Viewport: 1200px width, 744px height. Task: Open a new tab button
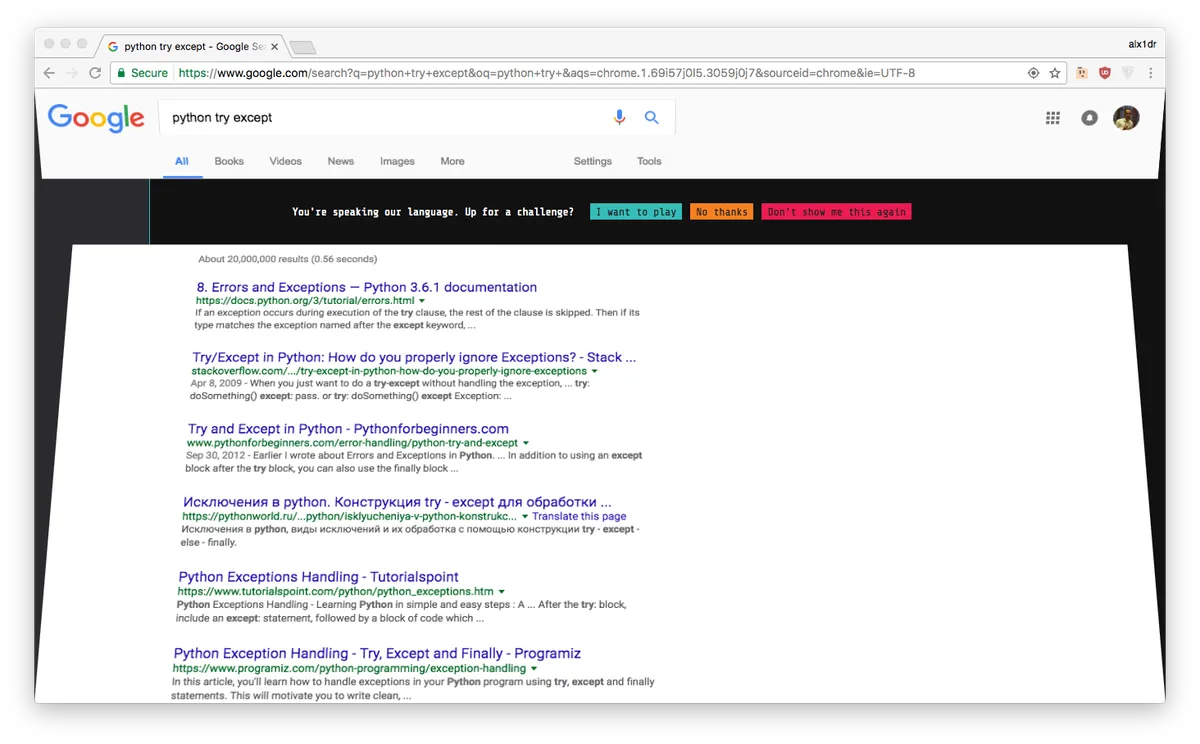point(302,47)
